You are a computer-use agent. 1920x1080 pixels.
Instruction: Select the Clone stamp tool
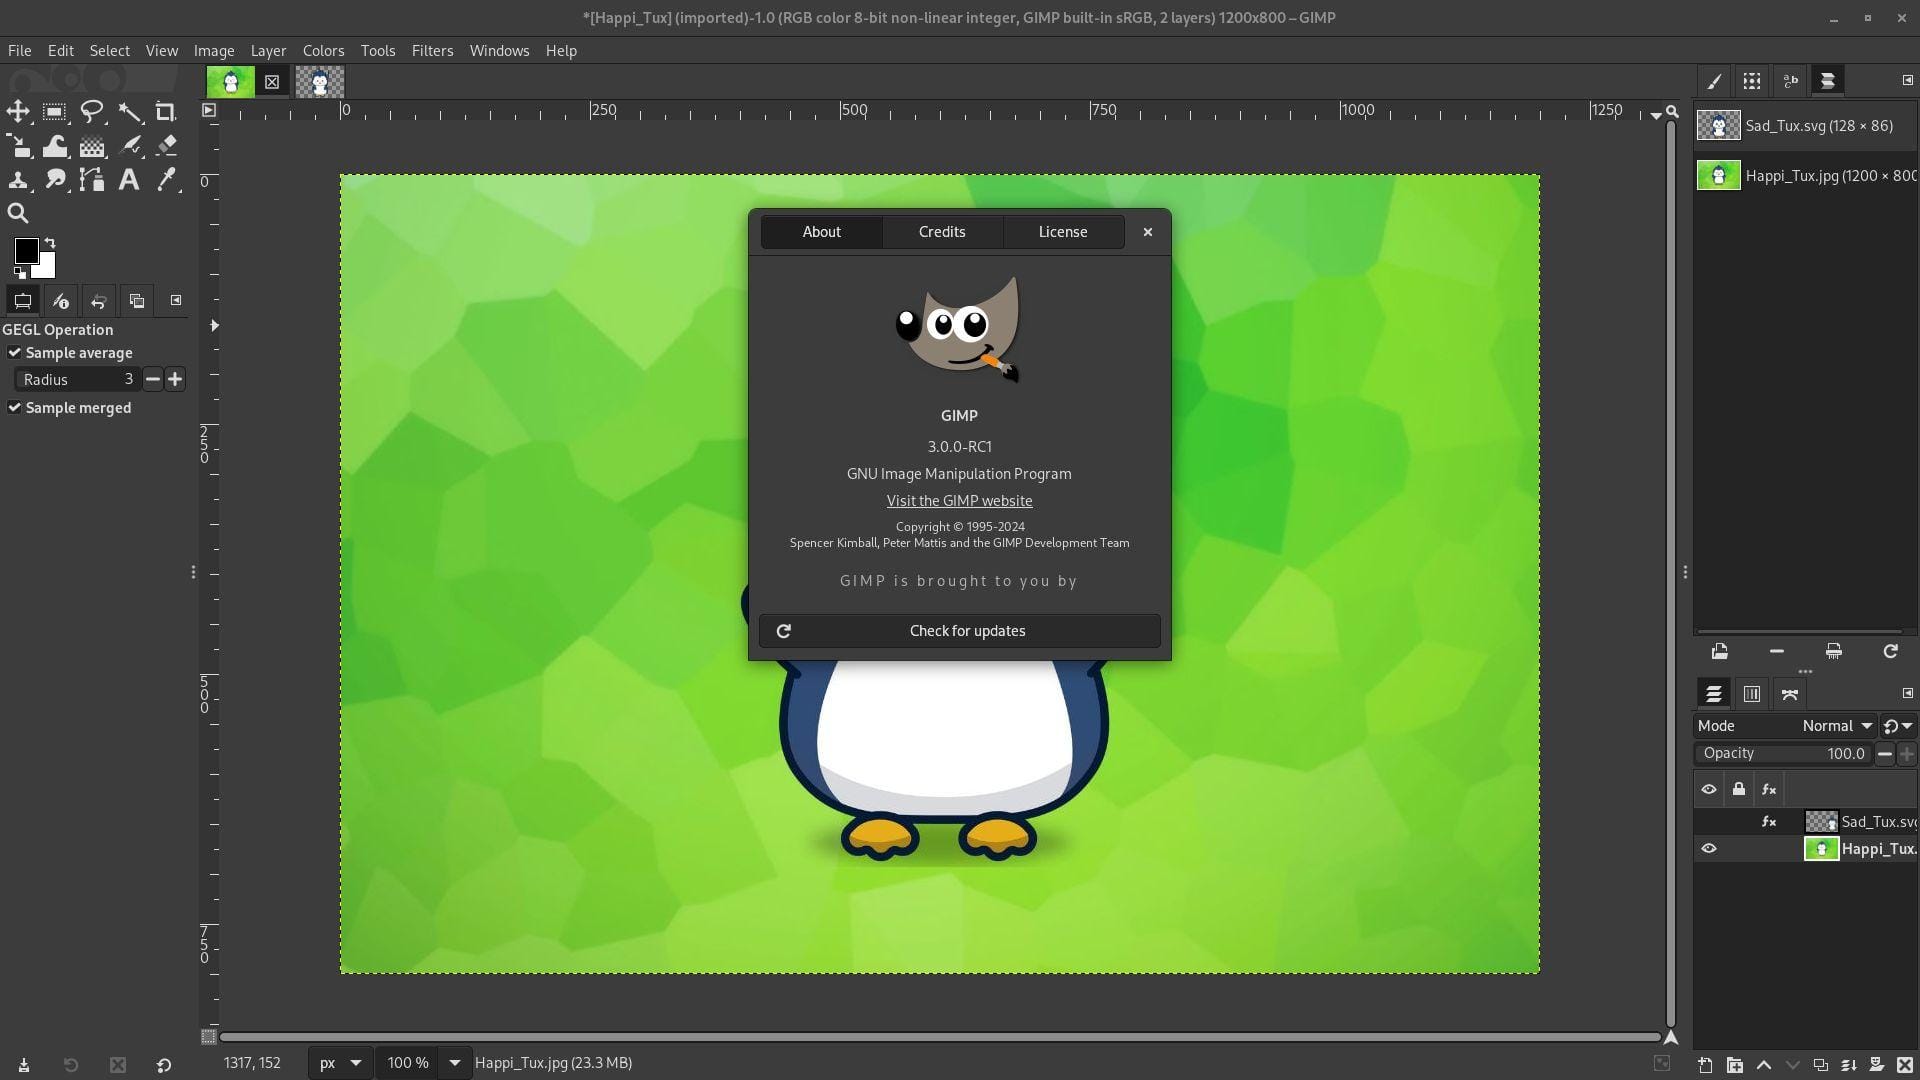tap(18, 180)
